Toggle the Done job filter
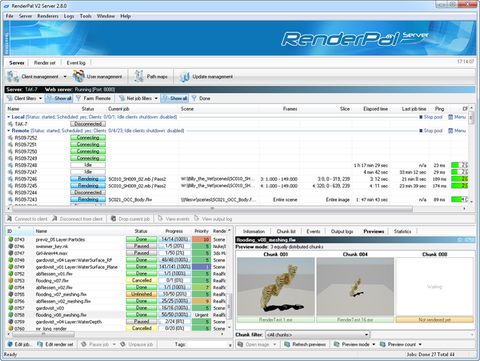Image resolution: width=480 pixels, height=361 pixels. click(201, 98)
